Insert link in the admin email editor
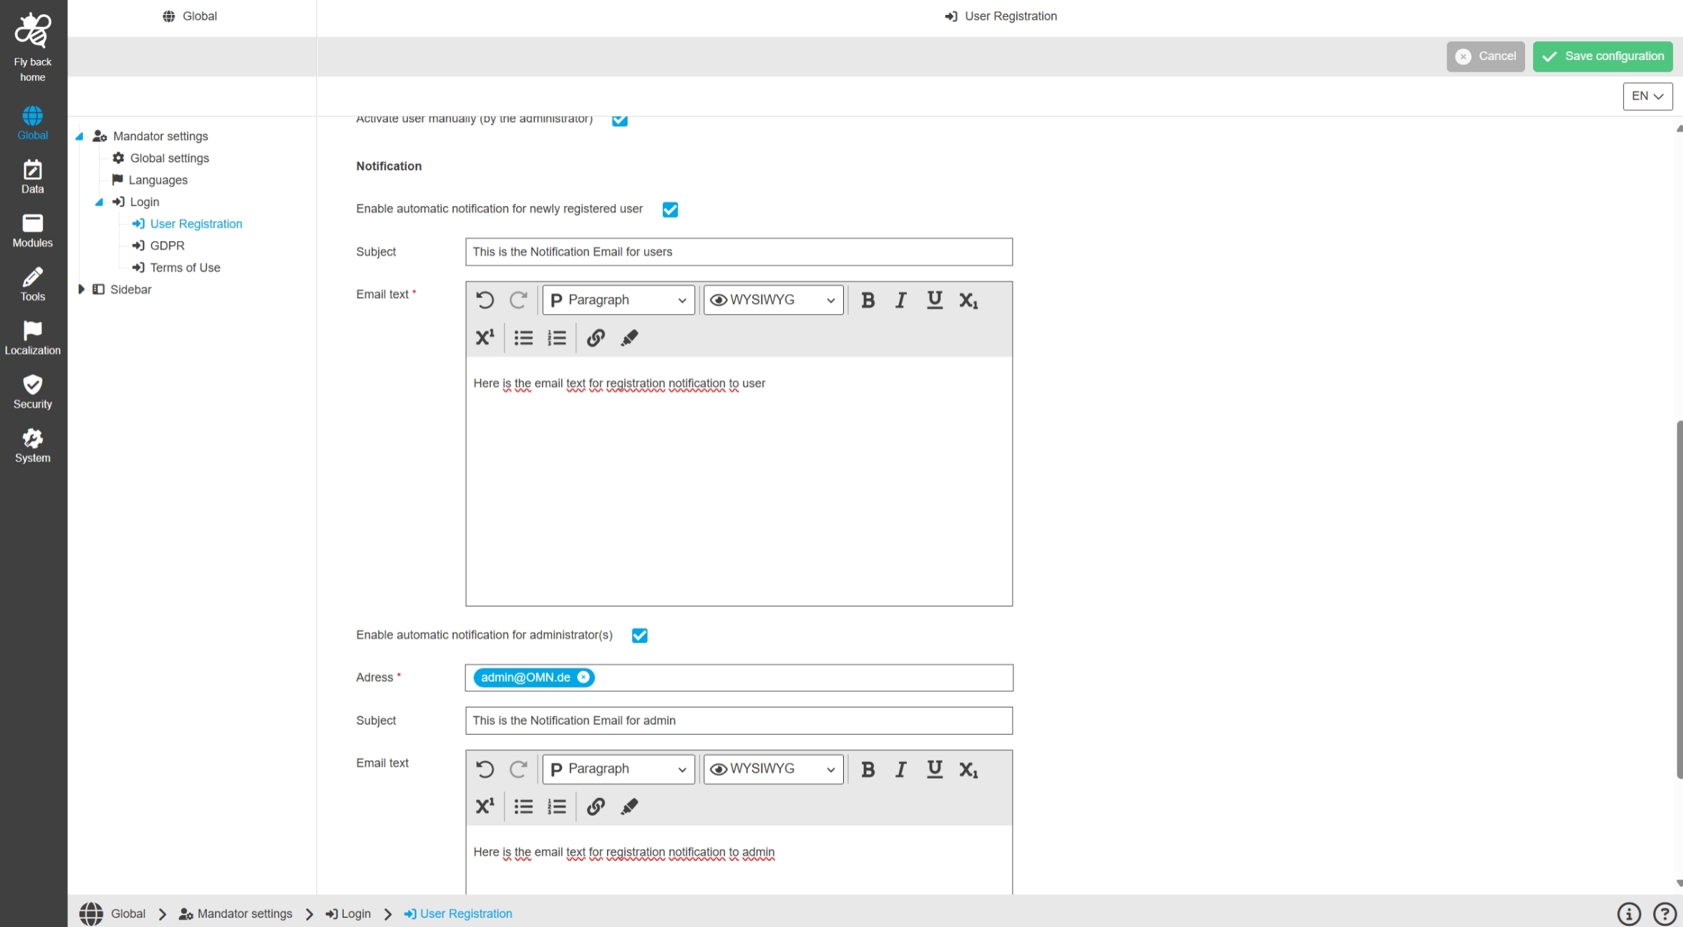Image resolution: width=1683 pixels, height=927 pixels. click(596, 807)
